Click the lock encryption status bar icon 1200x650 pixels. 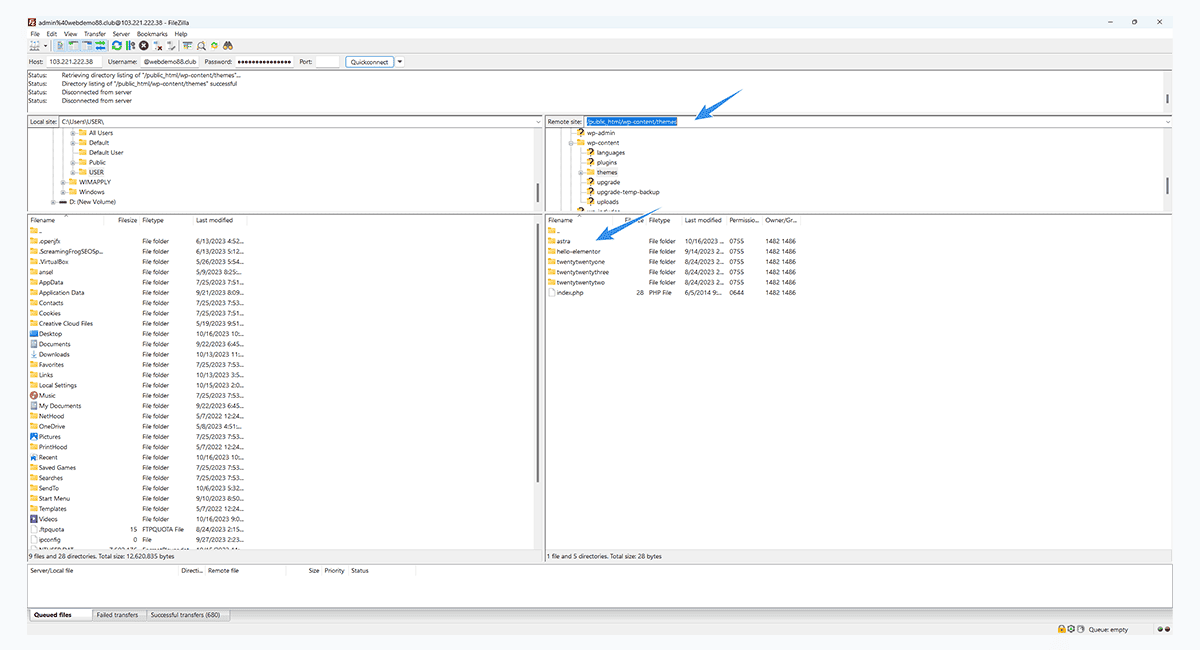click(x=1062, y=629)
